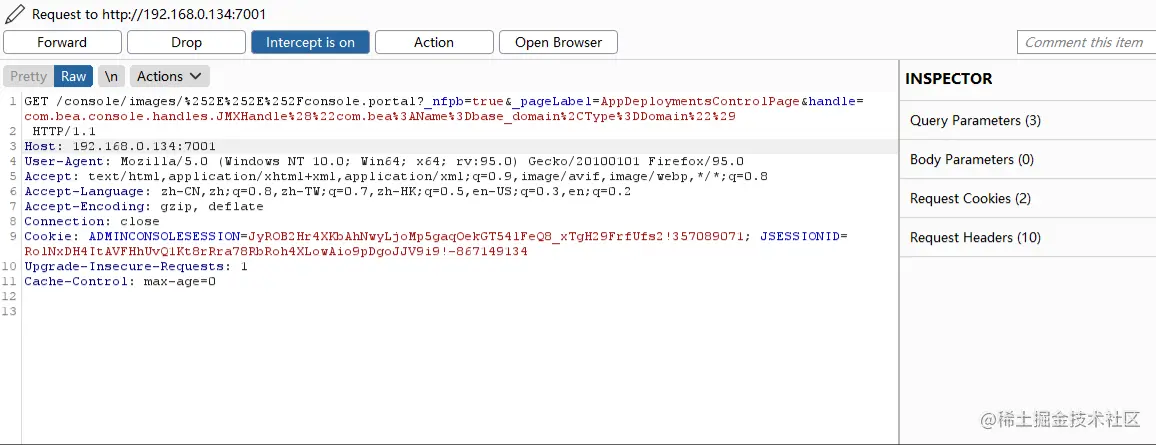Image resolution: width=1156 pixels, height=445 pixels.
Task: Click the Upgrade-Insecure-Requests: 1 line
Action: pyautogui.click(x=136, y=266)
